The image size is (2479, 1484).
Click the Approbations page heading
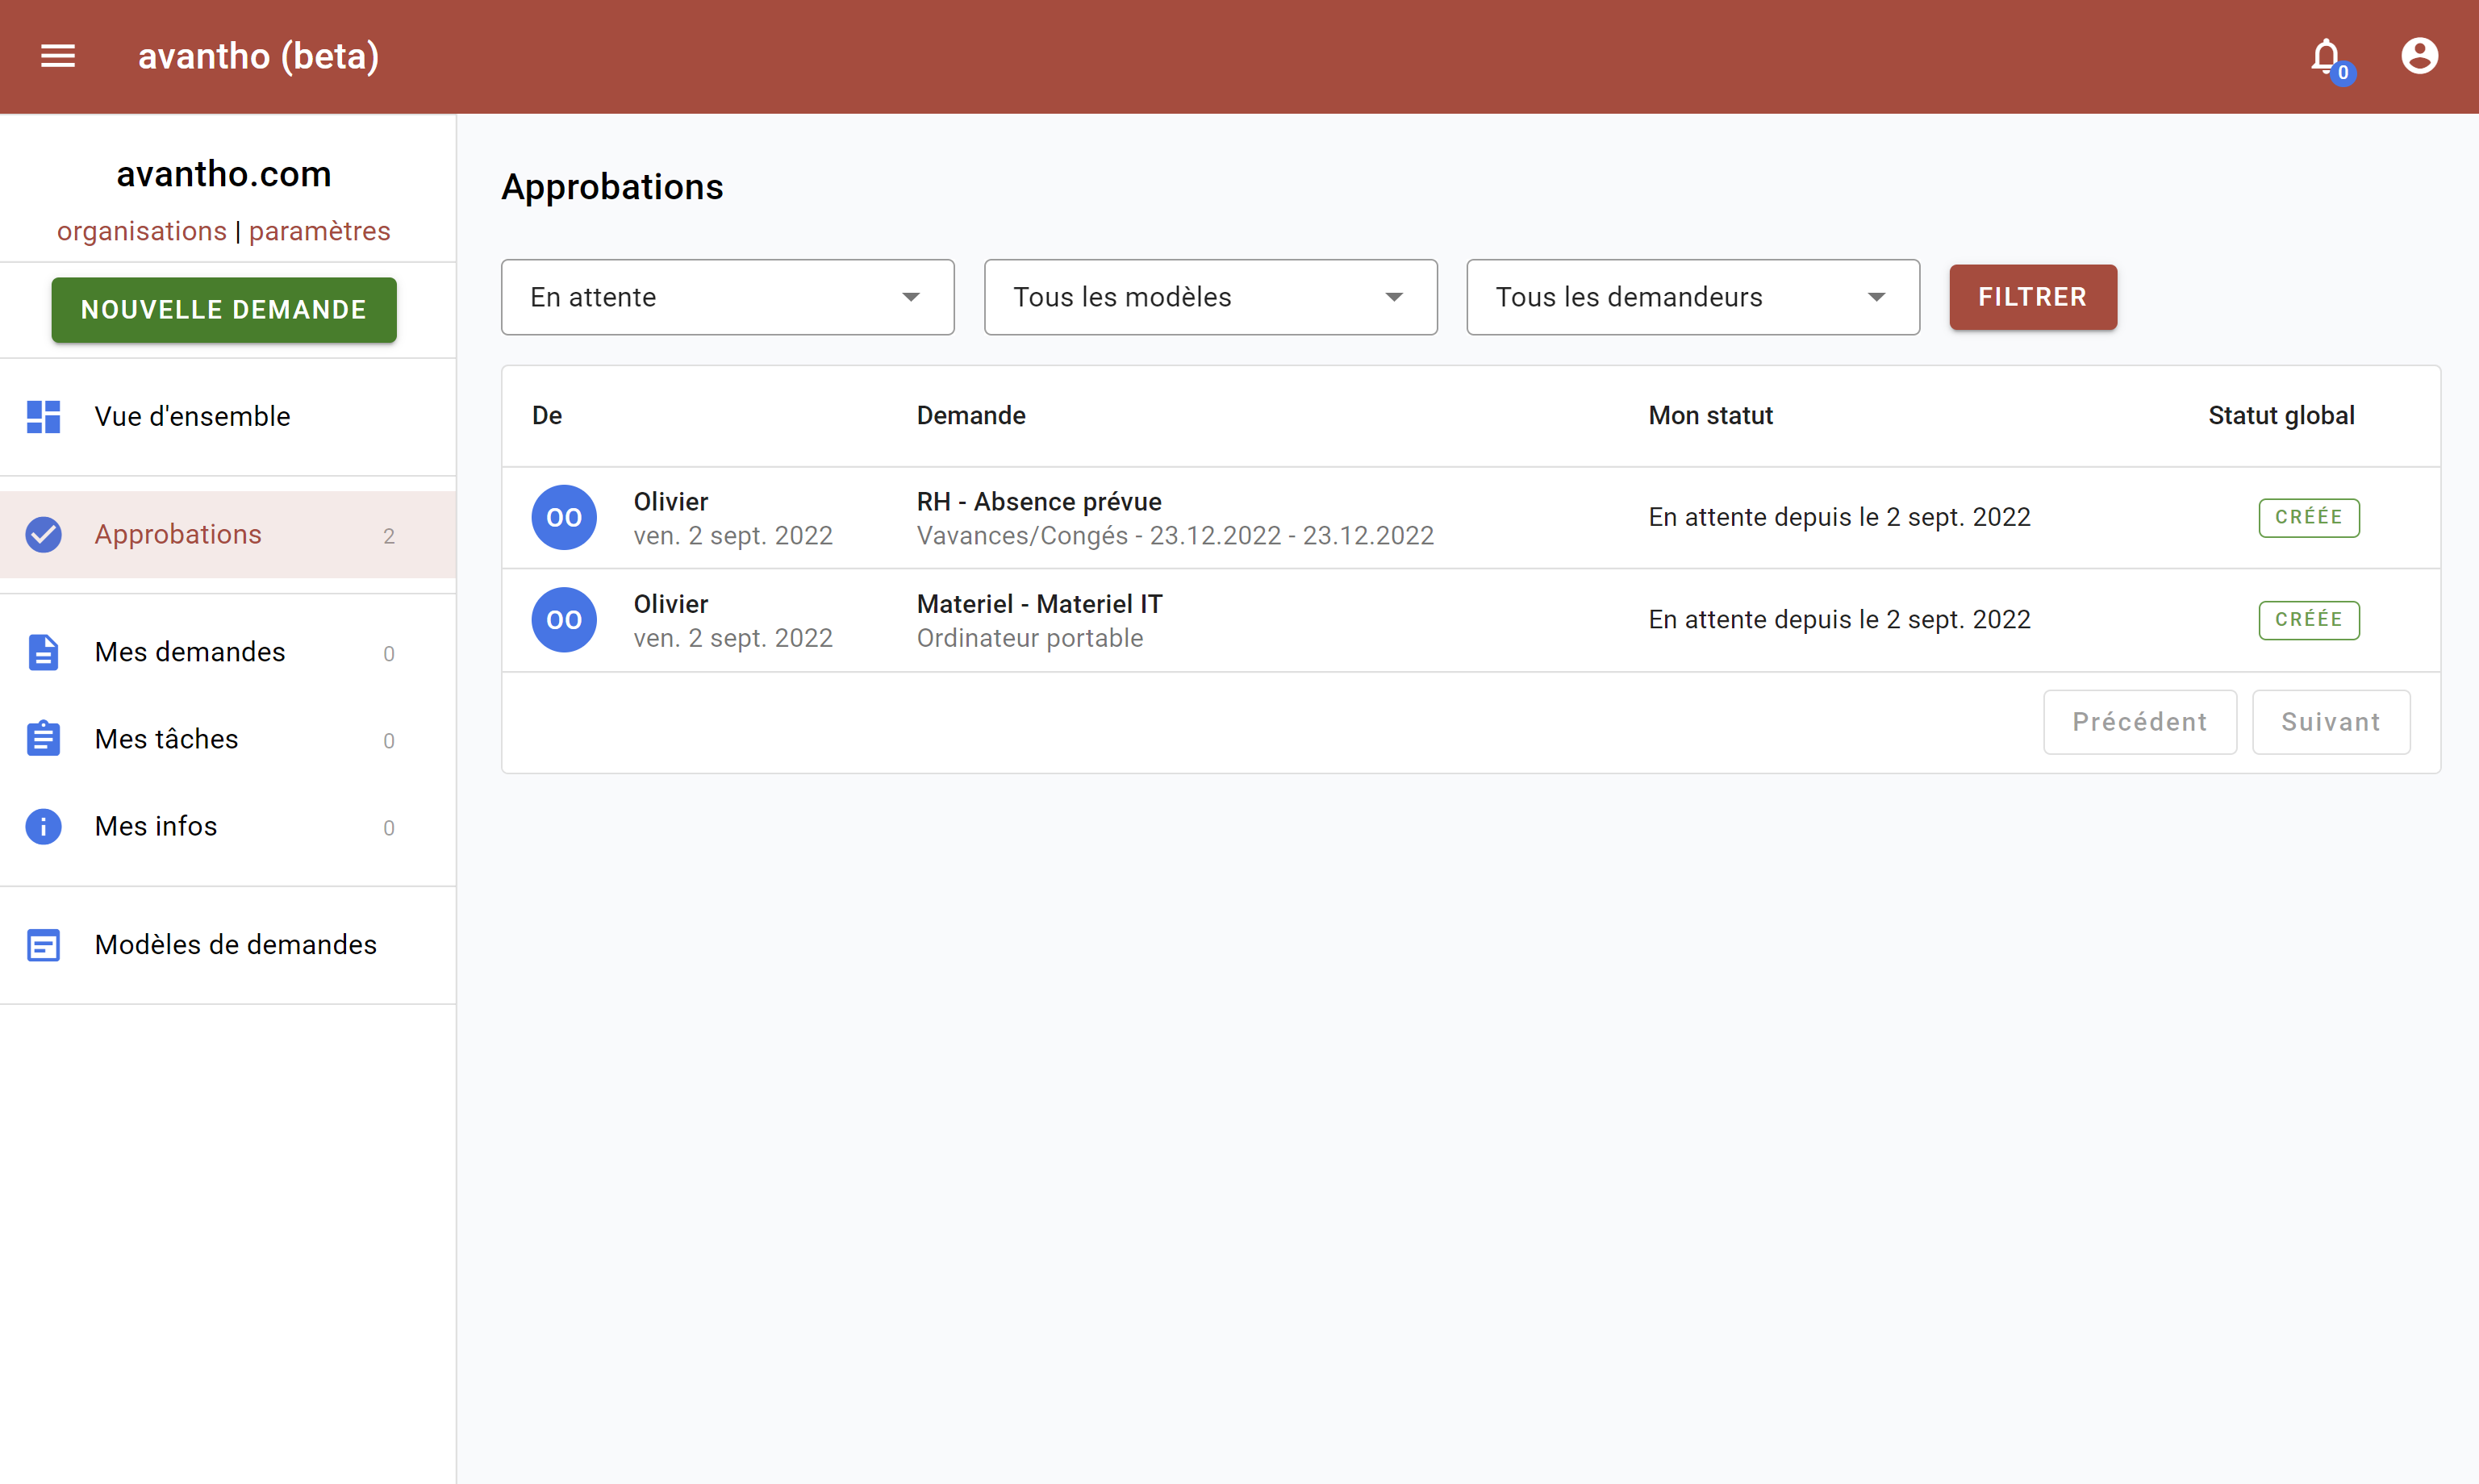612,188
